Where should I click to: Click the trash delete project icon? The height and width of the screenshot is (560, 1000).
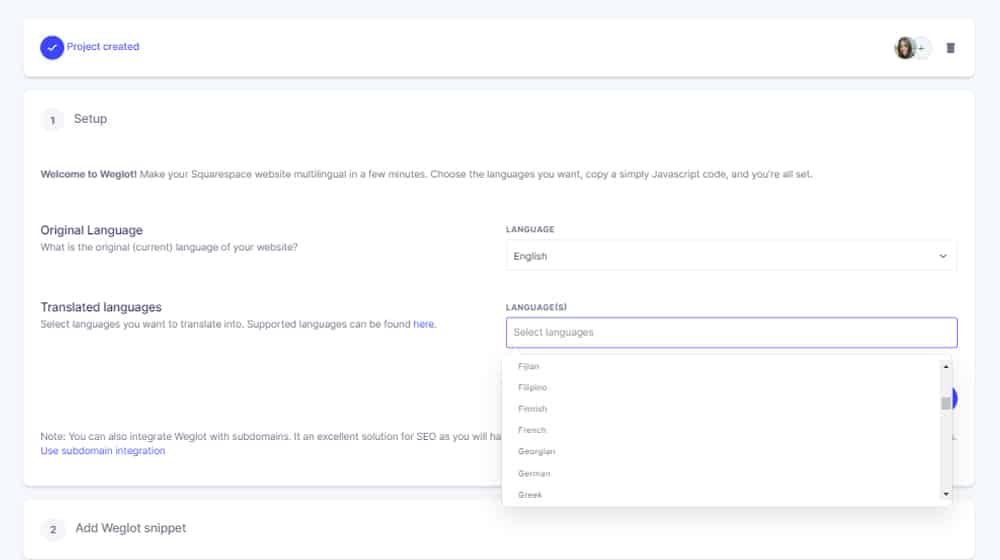coord(950,48)
